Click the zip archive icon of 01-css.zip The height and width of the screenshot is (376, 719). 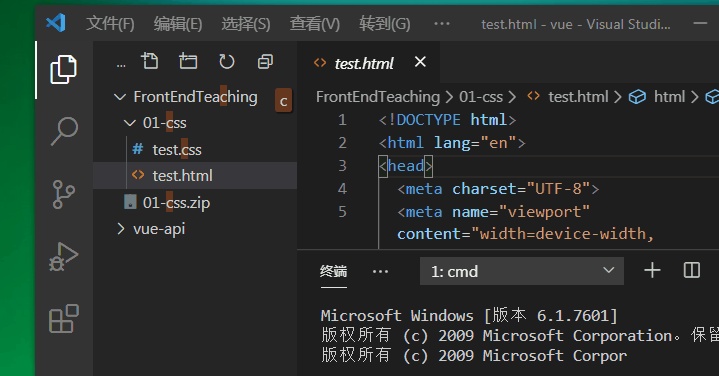click(x=131, y=202)
